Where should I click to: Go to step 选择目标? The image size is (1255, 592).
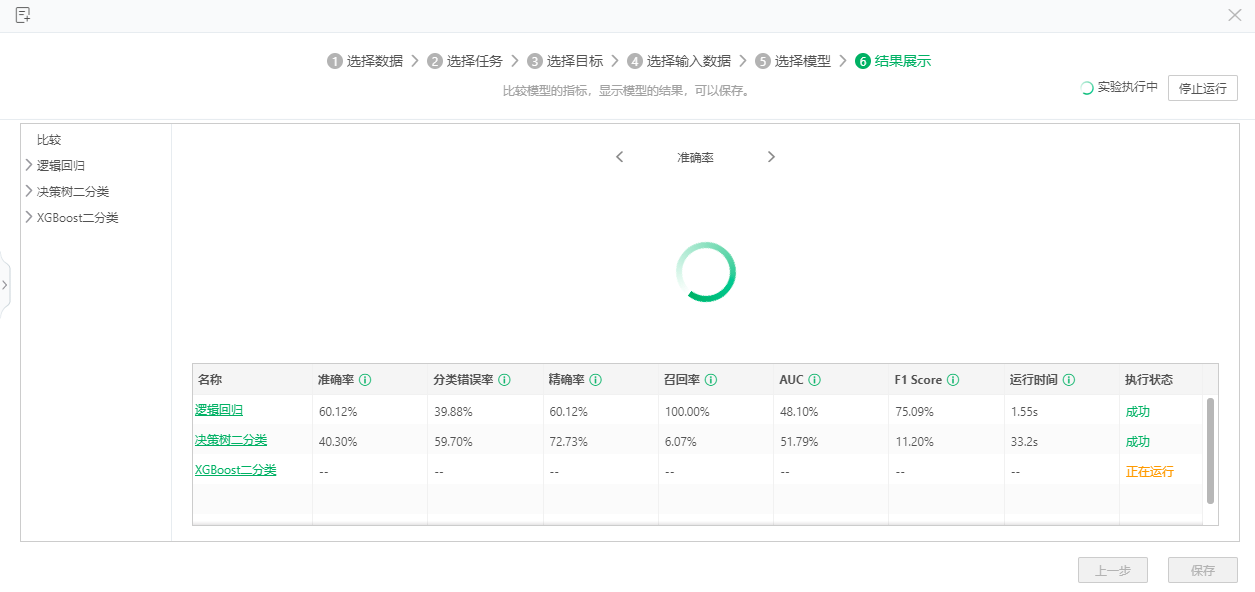[575, 61]
